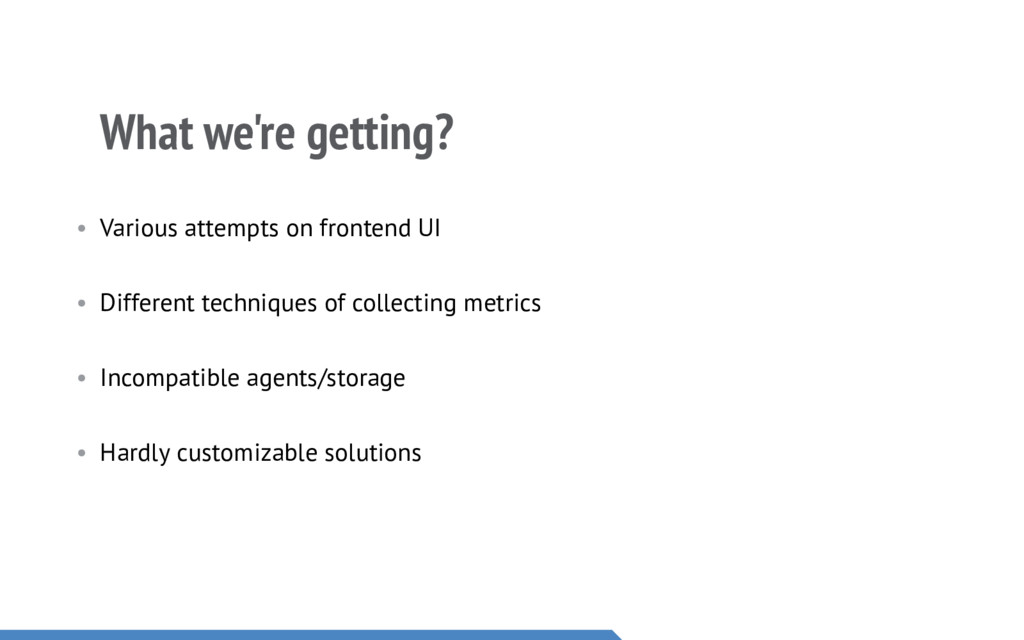Screen dimensions: 1024x640
Task: Click the bullet dot before "Hardly customizable"
Action: point(82,454)
